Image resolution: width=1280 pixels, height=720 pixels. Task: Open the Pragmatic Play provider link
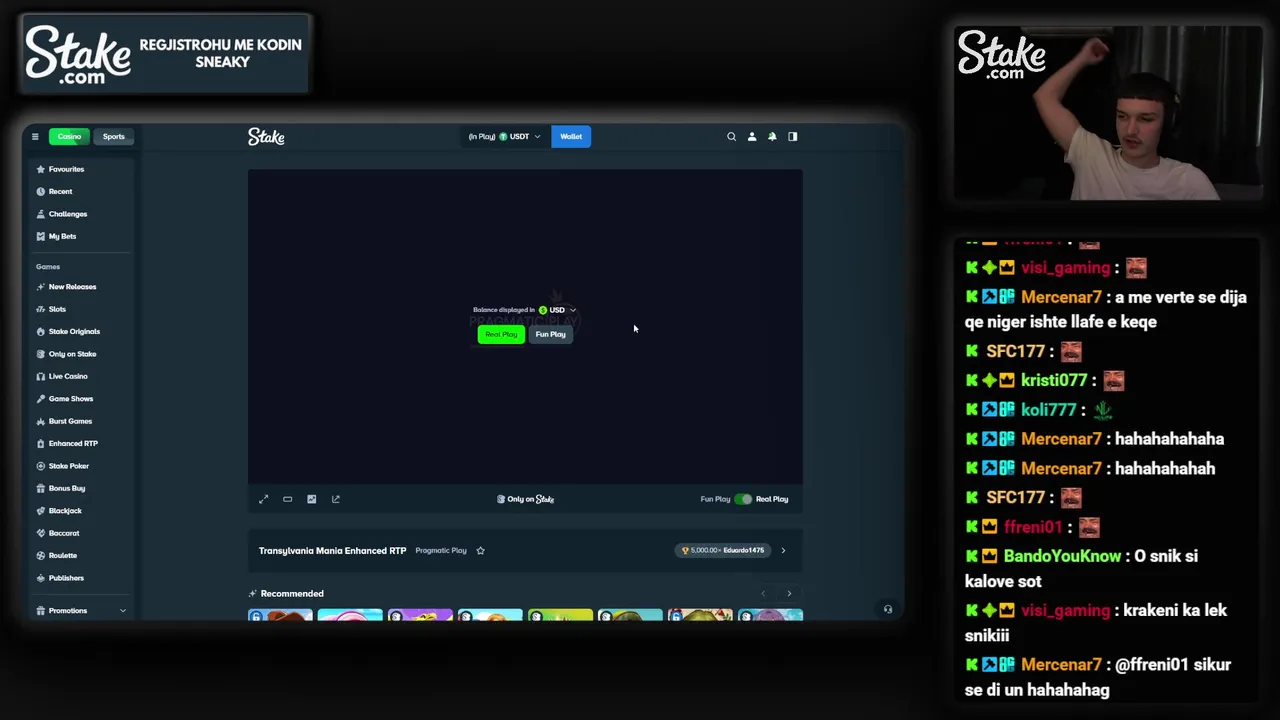(x=441, y=551)
